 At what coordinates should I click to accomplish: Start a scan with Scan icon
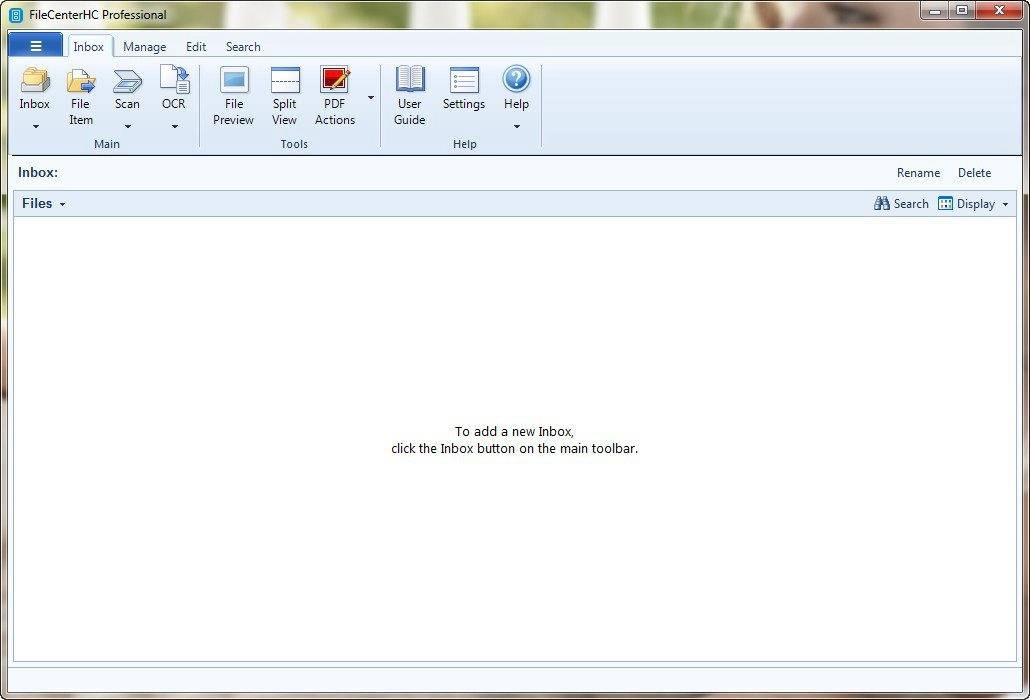(x=127, y=80)
